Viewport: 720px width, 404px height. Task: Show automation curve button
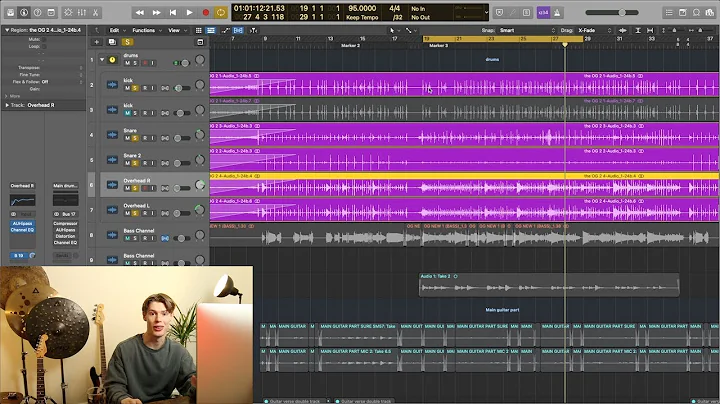click(225, 30)
